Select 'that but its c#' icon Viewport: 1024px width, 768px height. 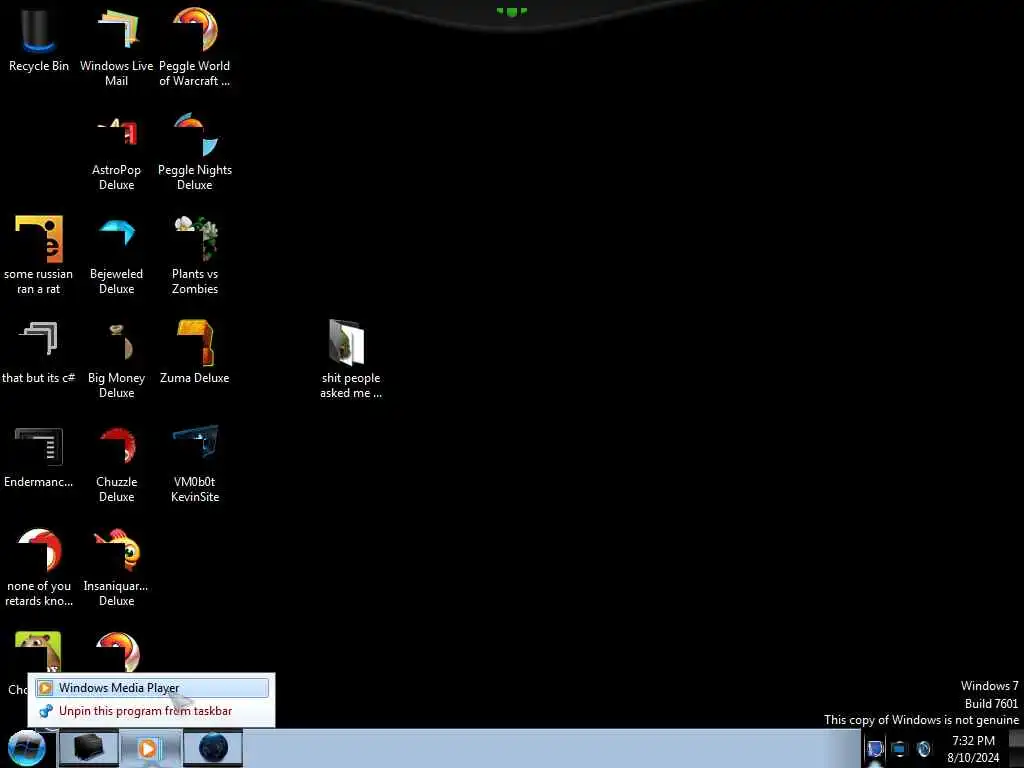(x=38, y=352)
